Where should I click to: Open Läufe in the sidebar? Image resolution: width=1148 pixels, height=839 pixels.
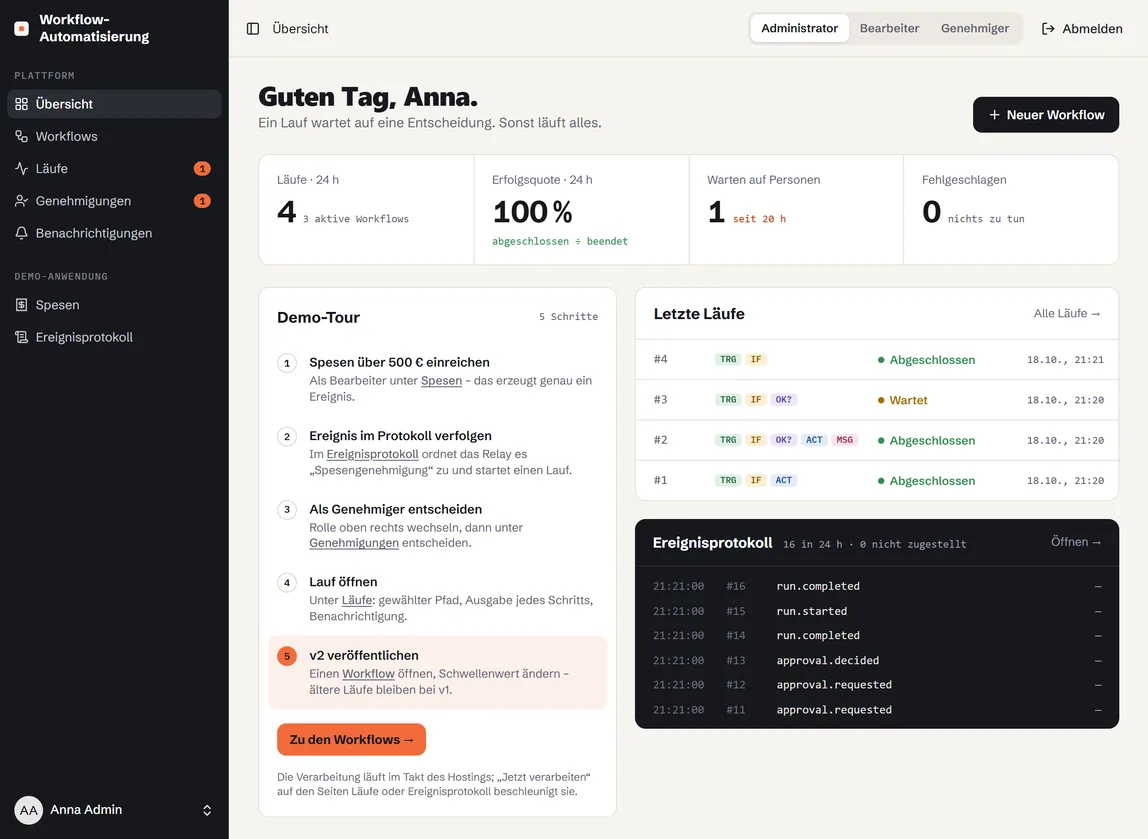coord(114,168)
